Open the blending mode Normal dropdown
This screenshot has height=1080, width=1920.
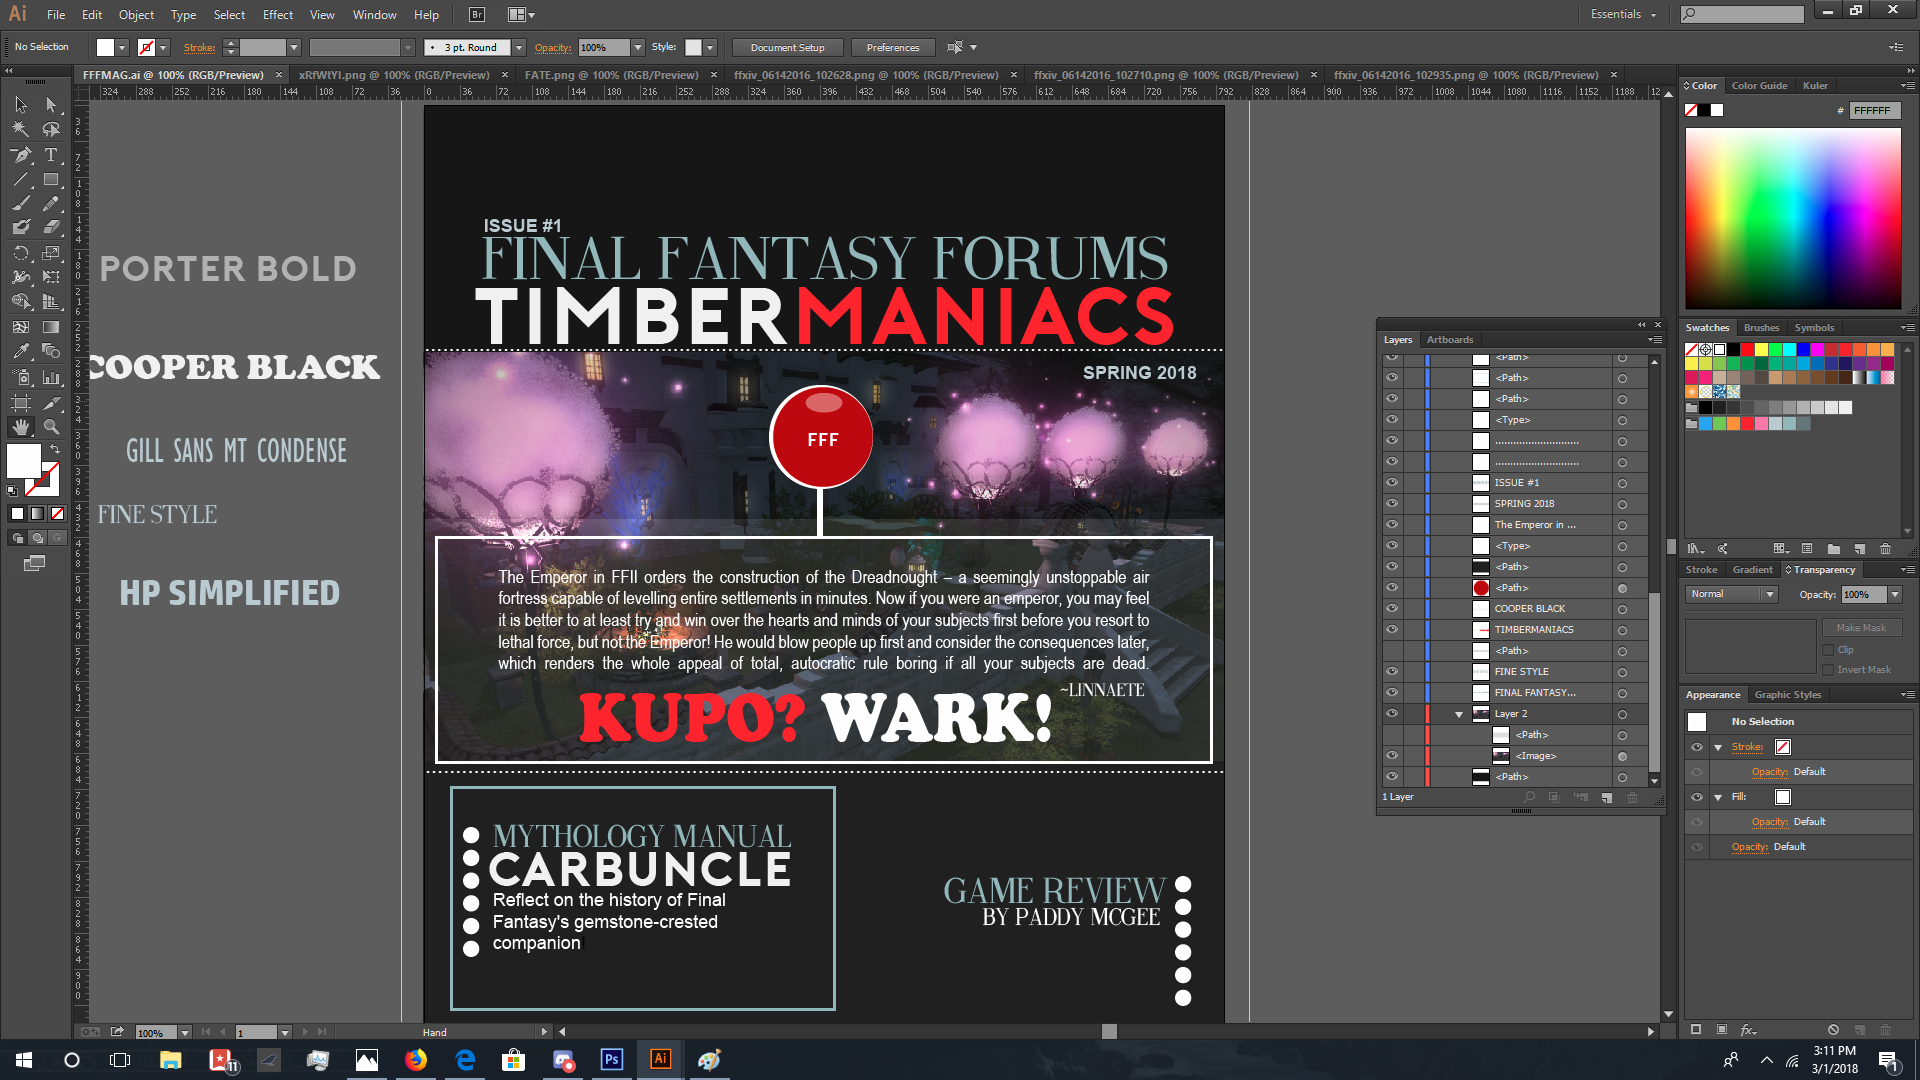[x=1769, y=594]
